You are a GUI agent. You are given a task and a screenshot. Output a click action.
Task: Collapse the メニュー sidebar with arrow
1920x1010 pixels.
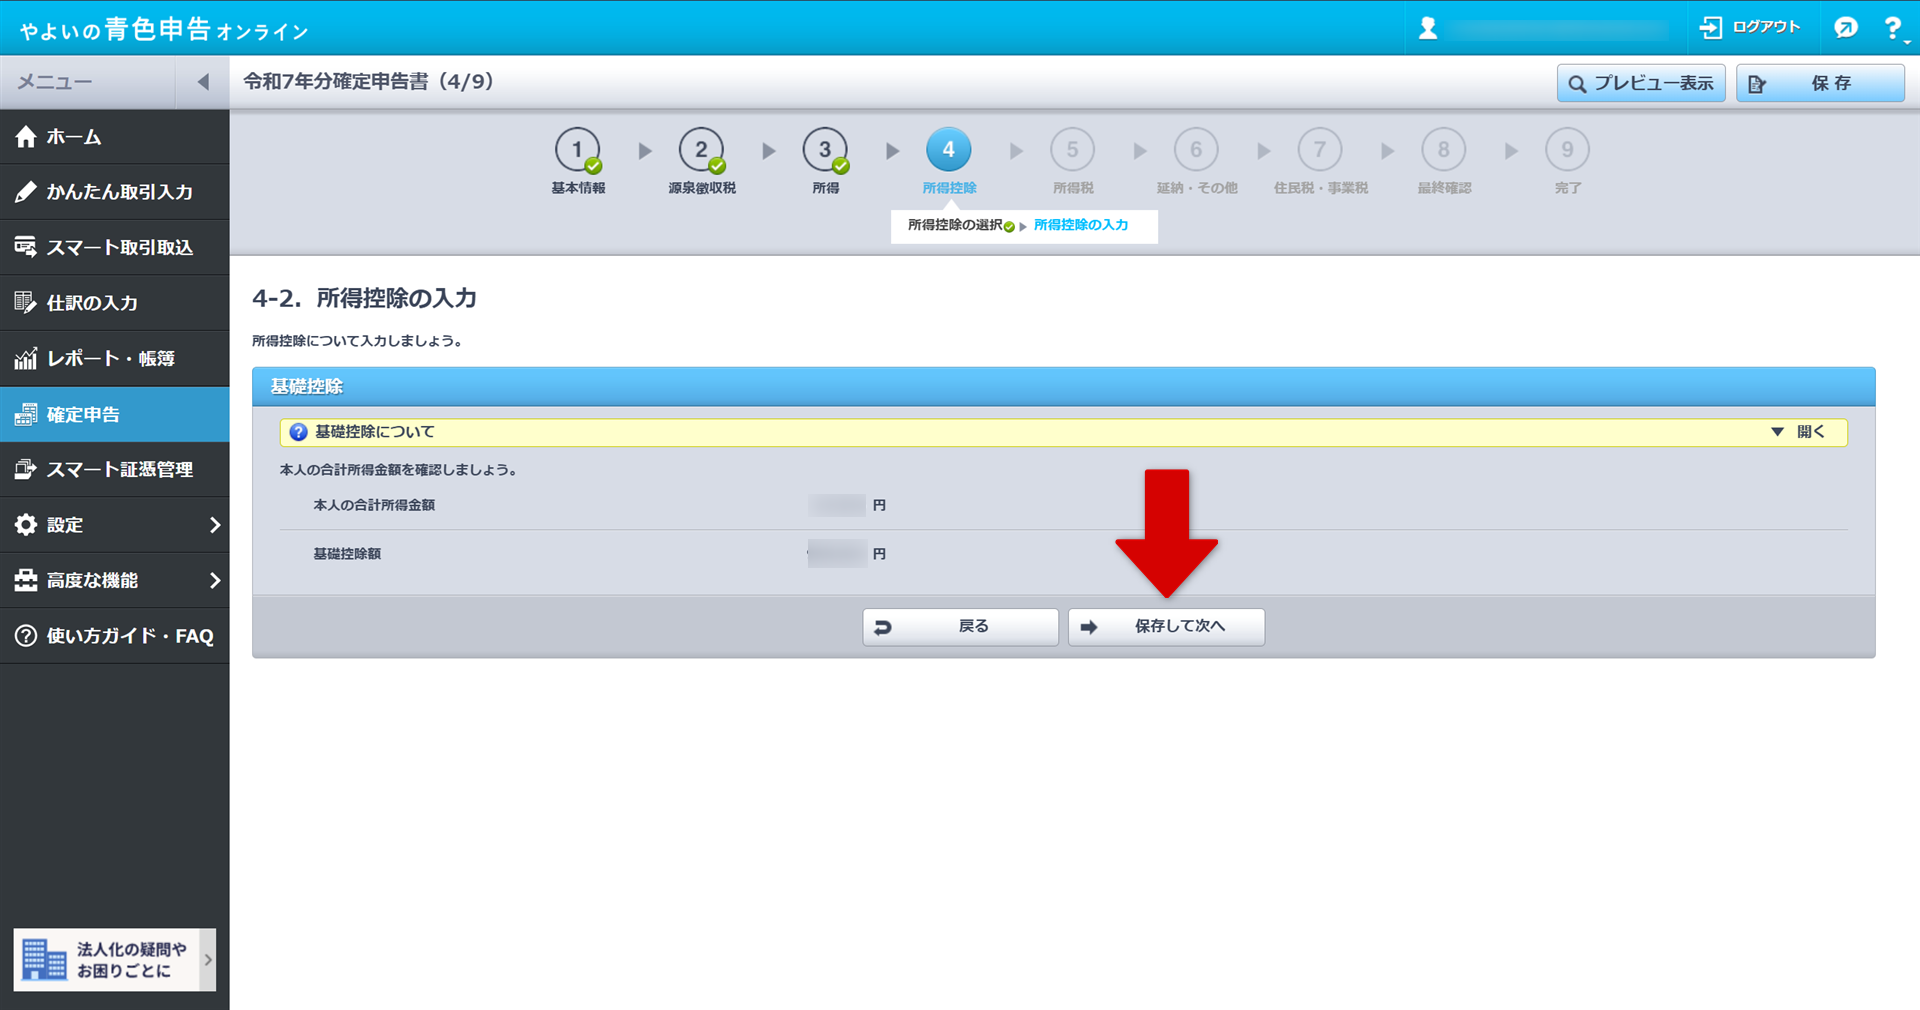click(x=203, y=82)
